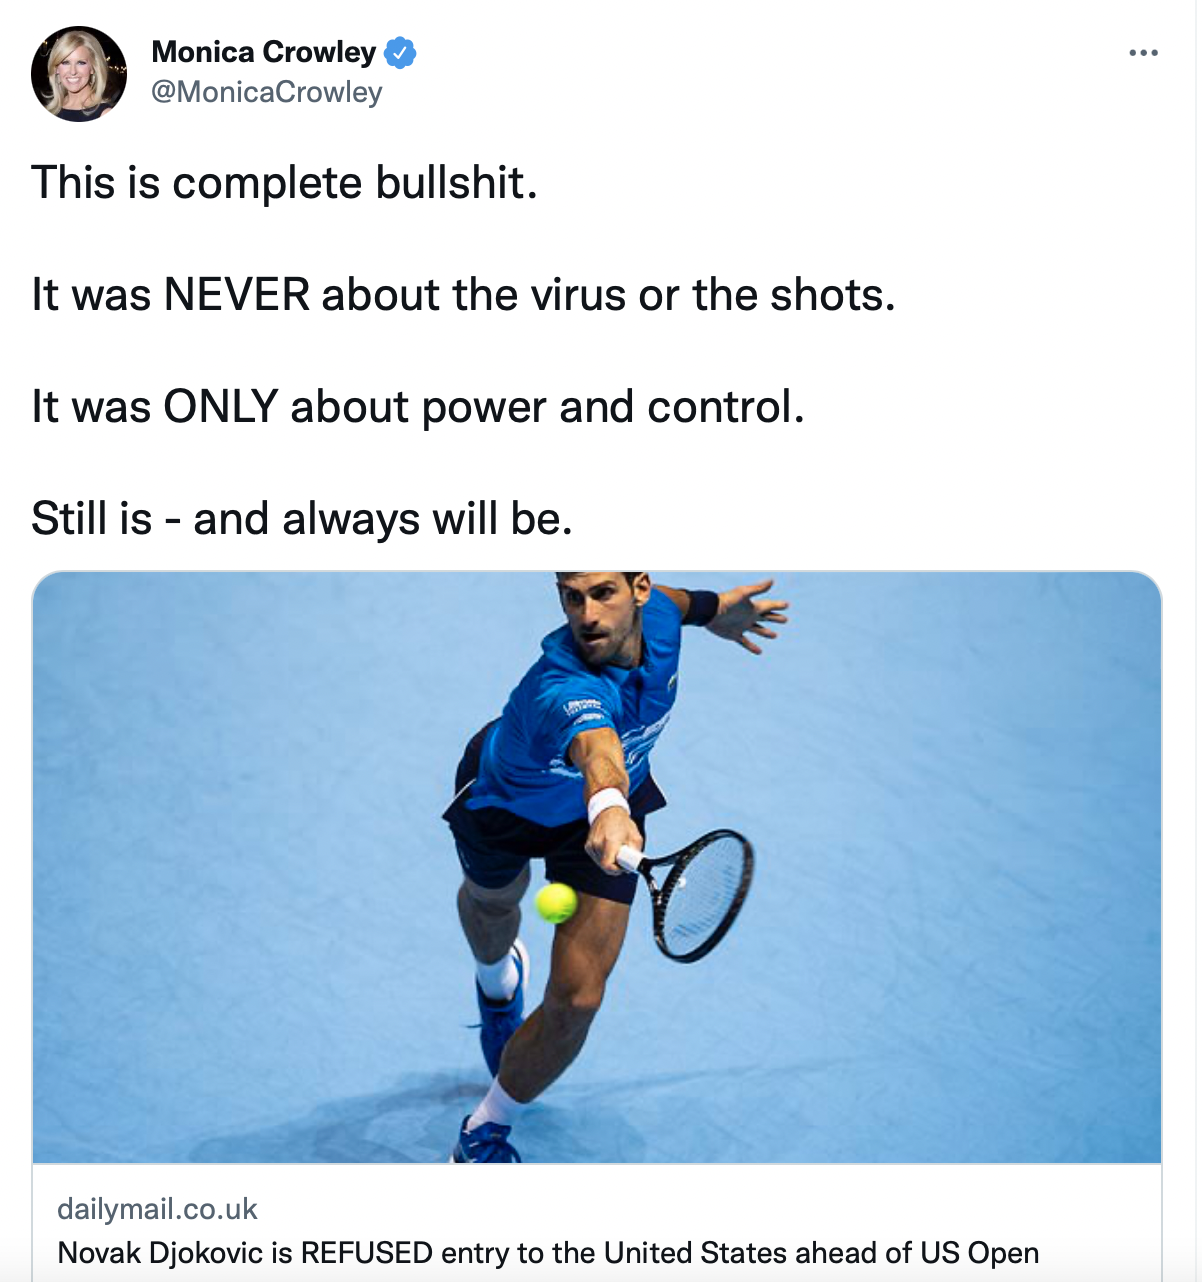Open the Novak Djokovic REFUSED entry headline

(548, 1252)
